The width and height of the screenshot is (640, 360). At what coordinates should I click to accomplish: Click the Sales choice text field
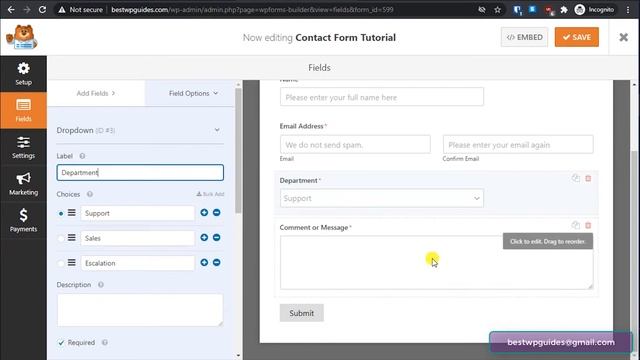[138, 238]
